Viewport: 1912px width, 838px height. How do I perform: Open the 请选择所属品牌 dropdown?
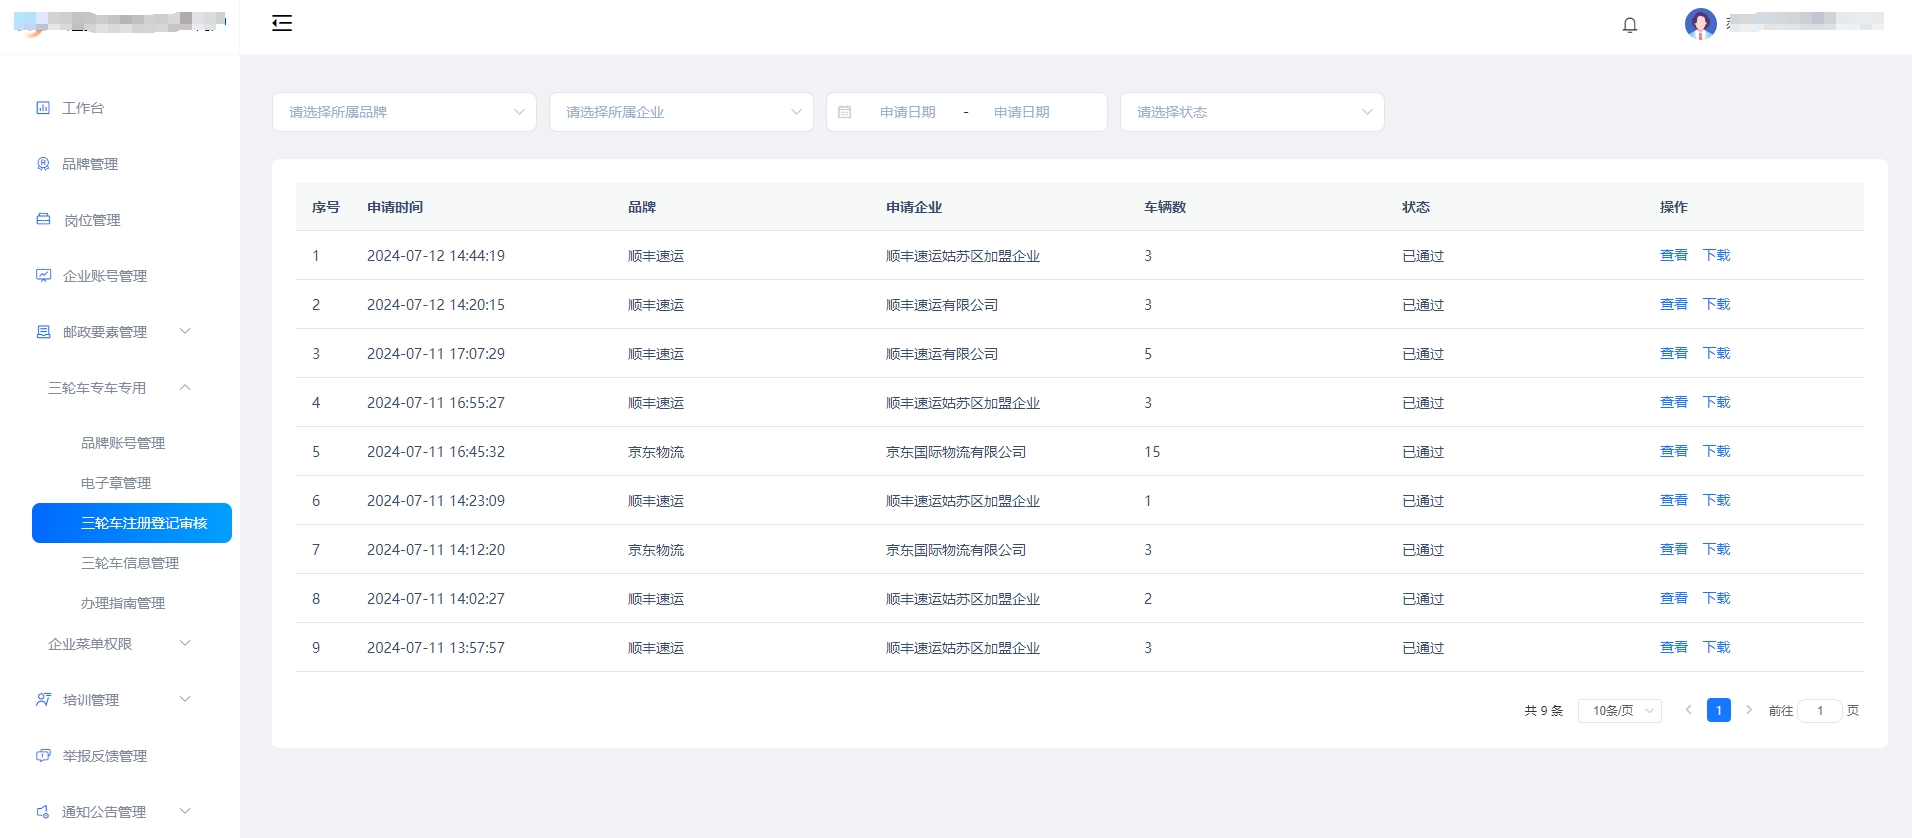coord(404,112)
